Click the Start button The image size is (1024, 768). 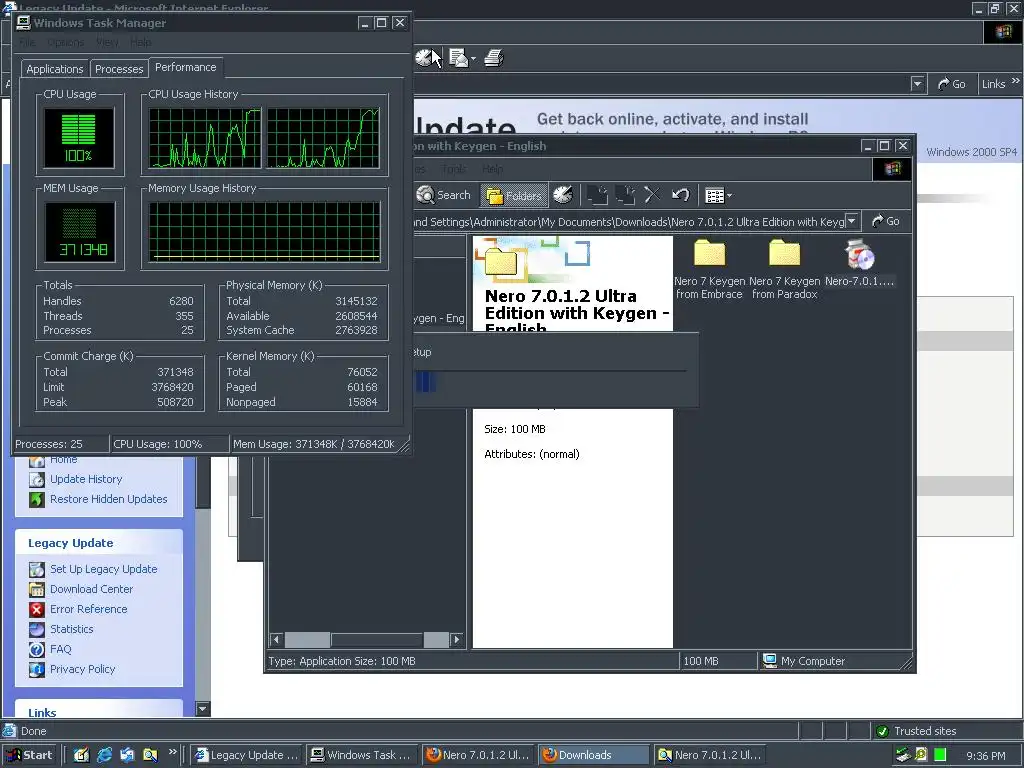point(30,755)
